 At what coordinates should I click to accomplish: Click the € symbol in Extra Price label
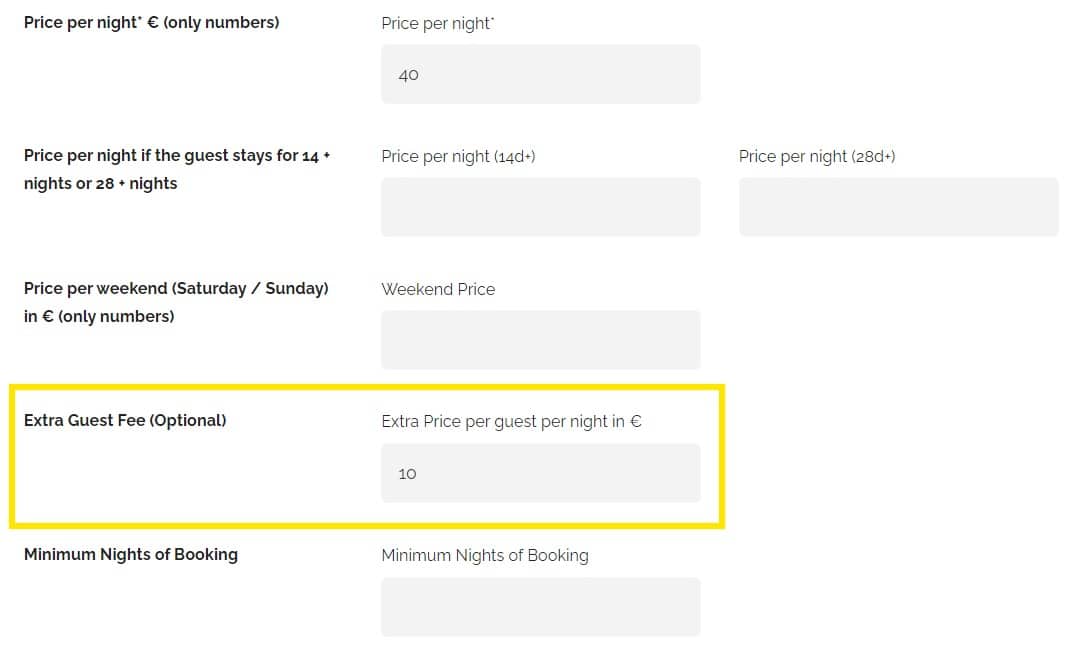pyautogui.click(x=635, y=422)
